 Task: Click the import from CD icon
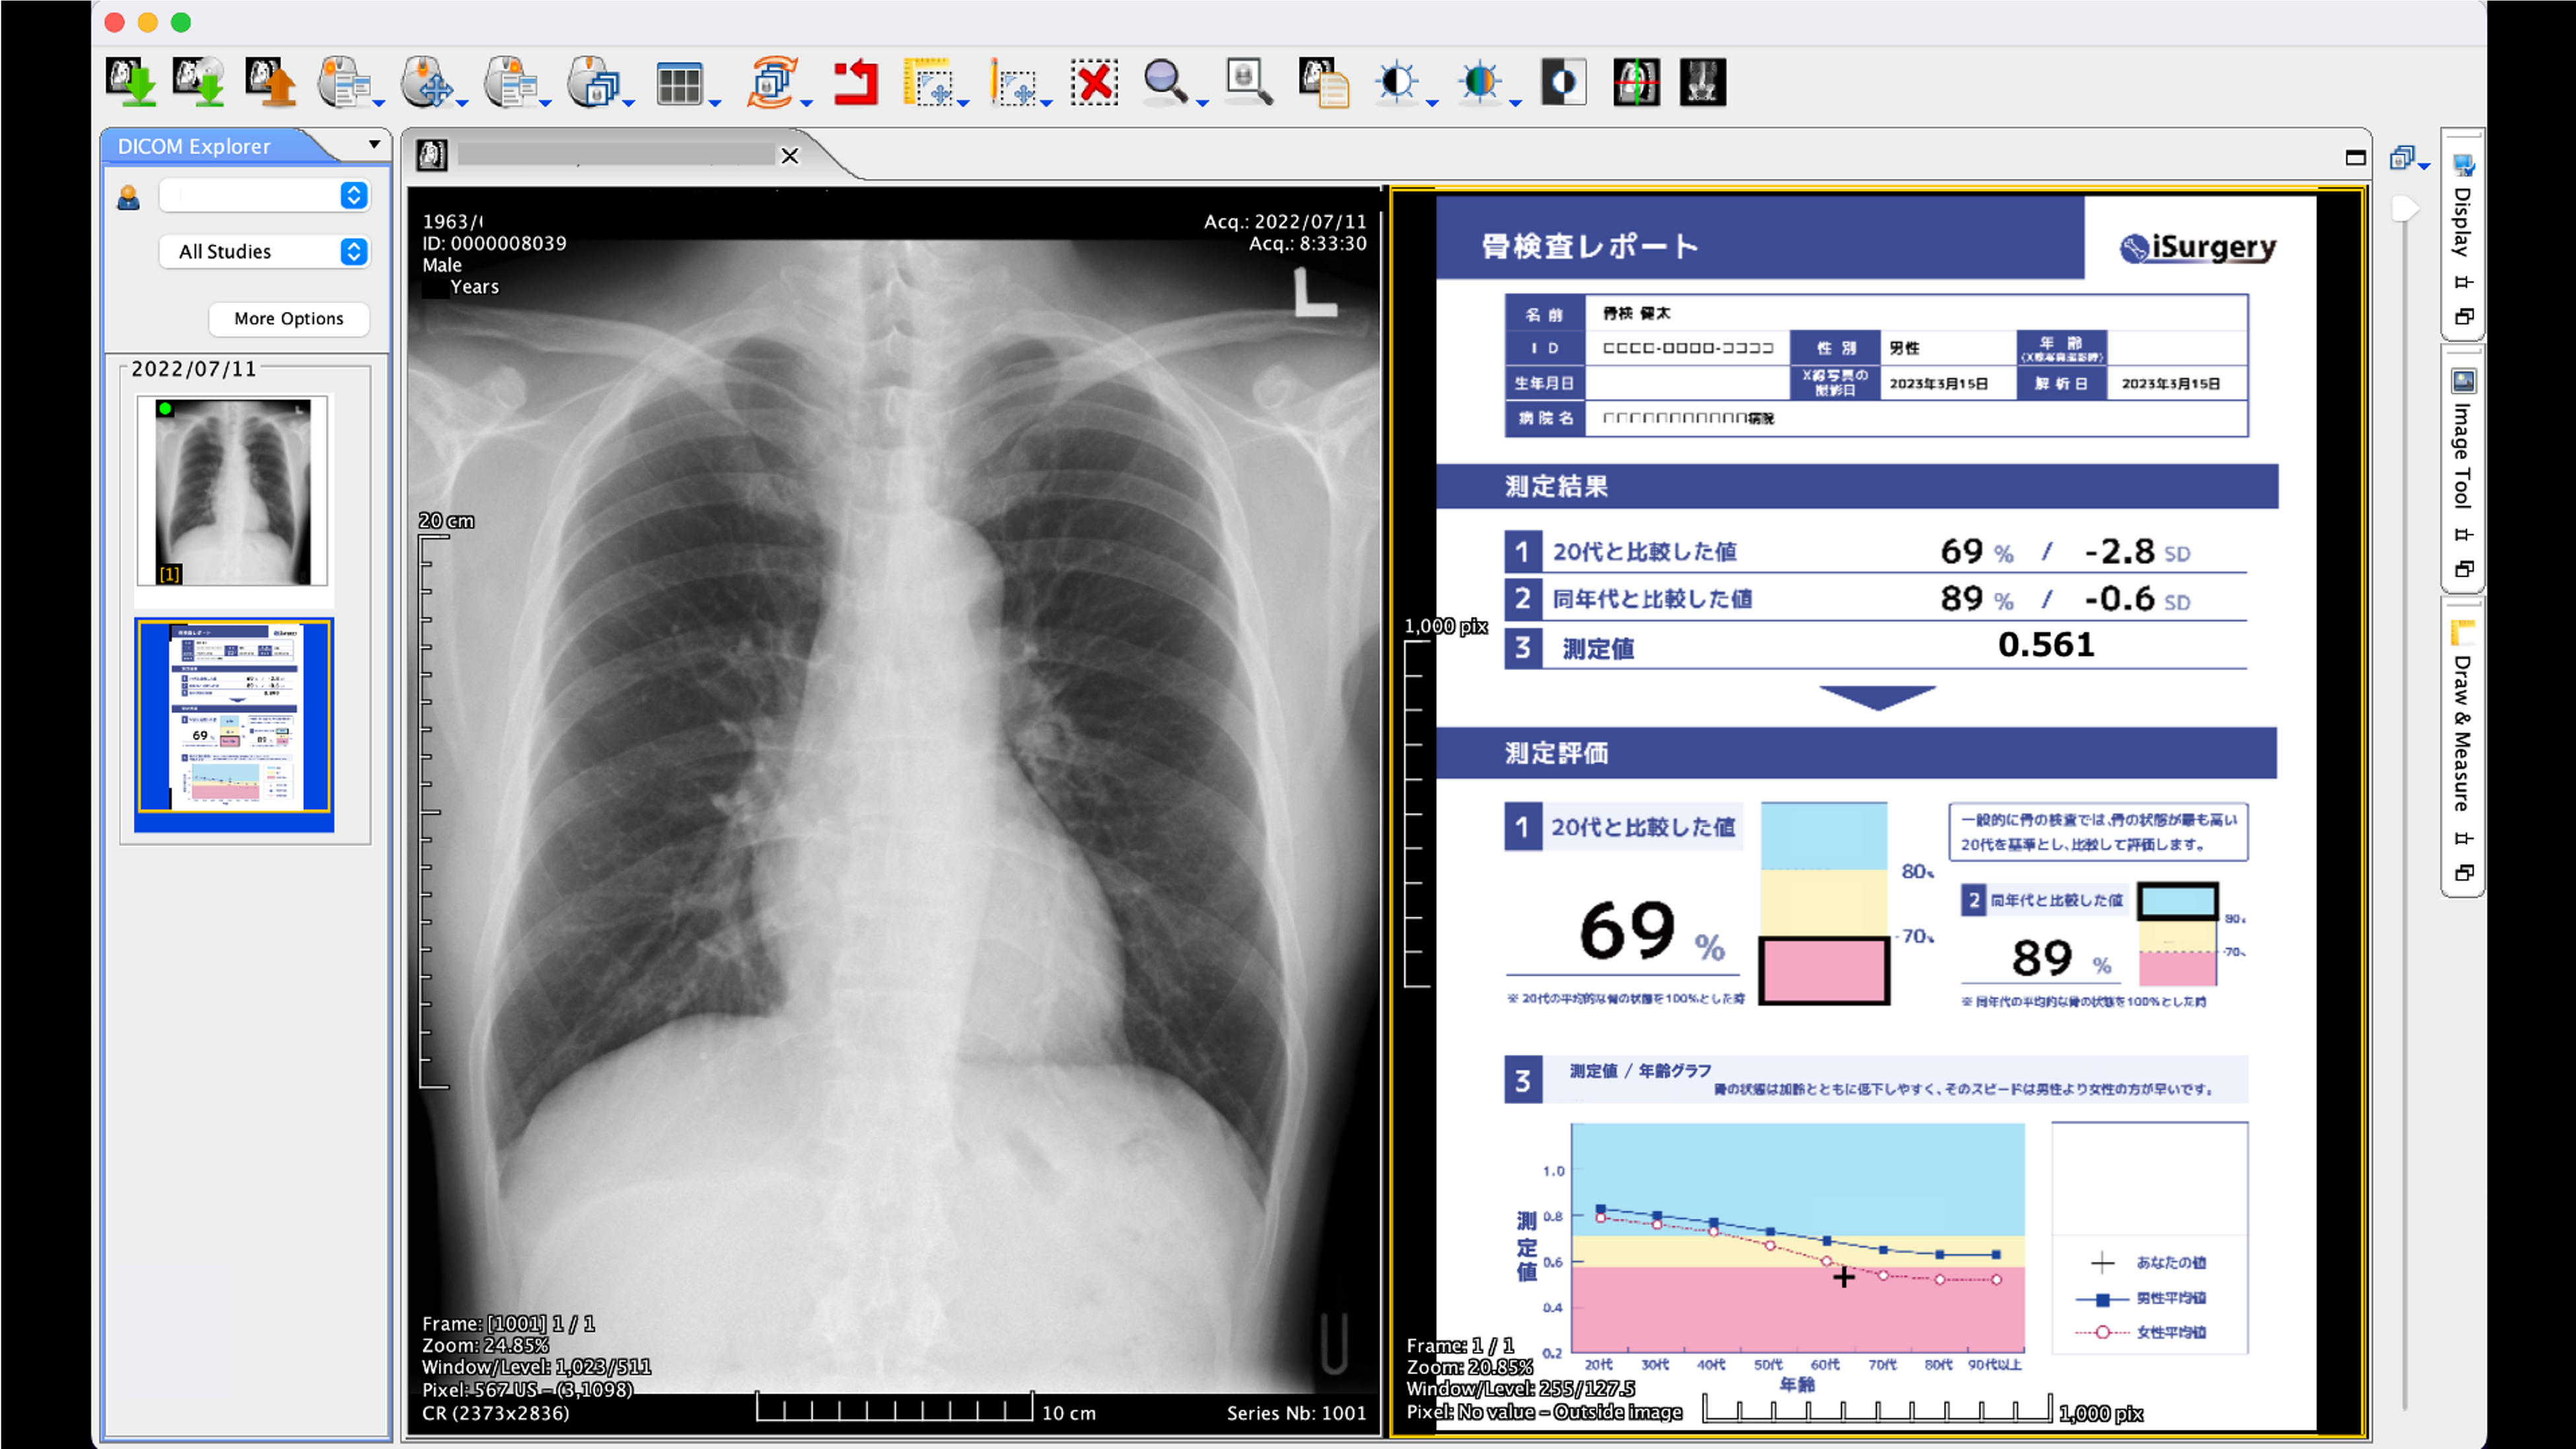(x=199, y=82)
